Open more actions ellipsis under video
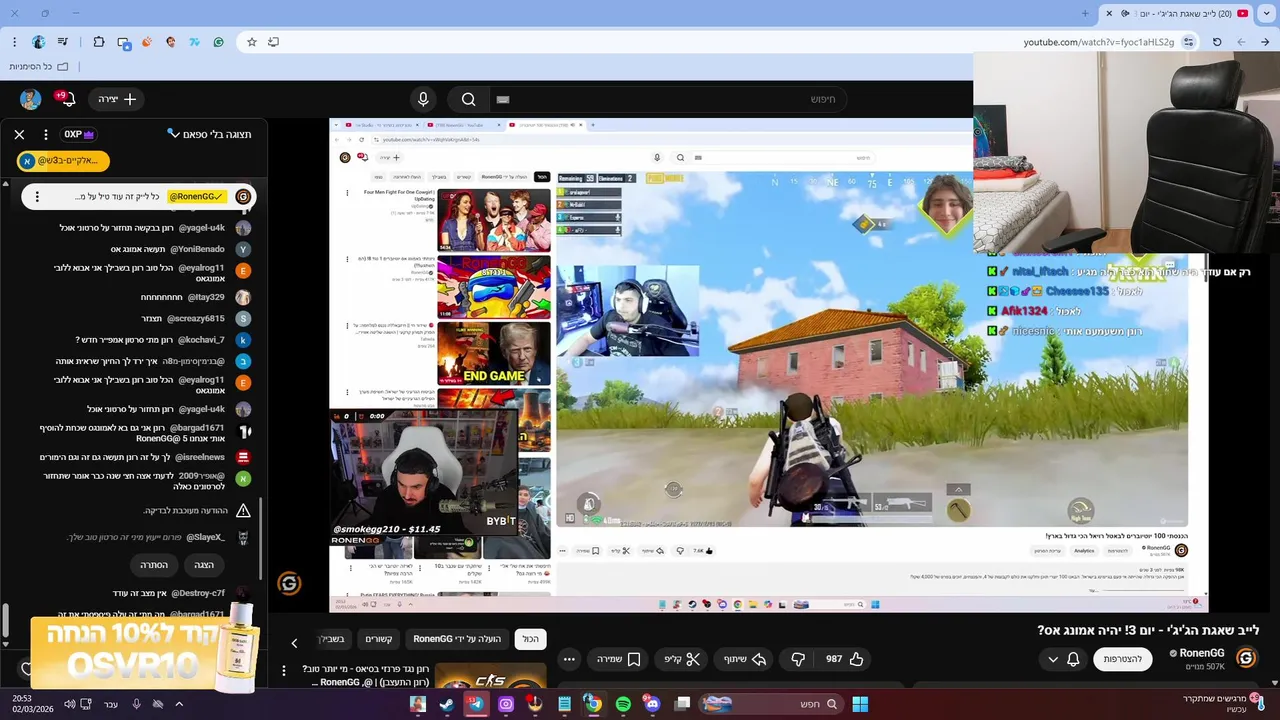 click(569, 659)
